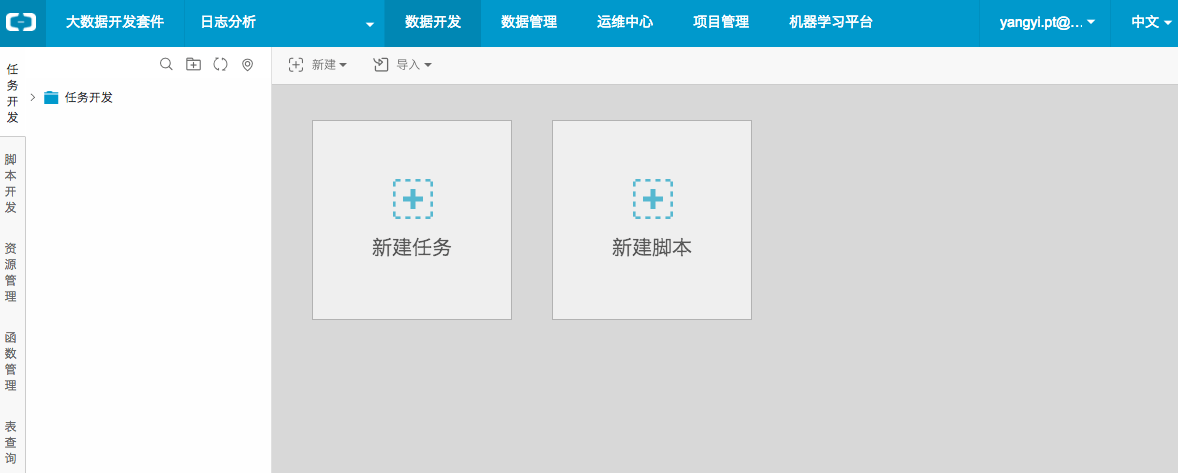Open the 日志分析 project dropdown arrow
Viewport: 1178px width, 473px height.
pos(370,25)
